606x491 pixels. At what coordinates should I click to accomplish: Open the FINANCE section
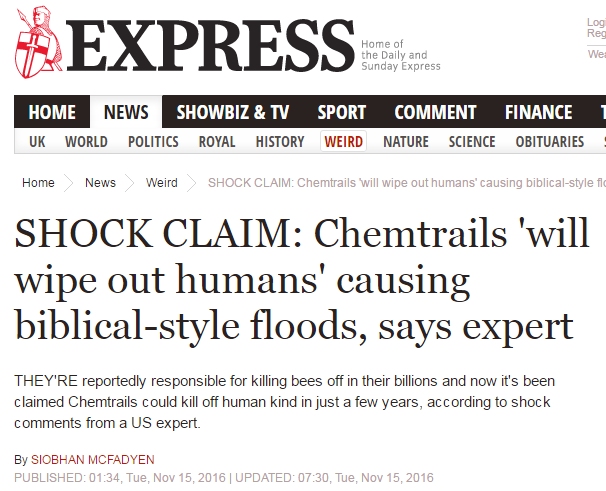point(538,112)
